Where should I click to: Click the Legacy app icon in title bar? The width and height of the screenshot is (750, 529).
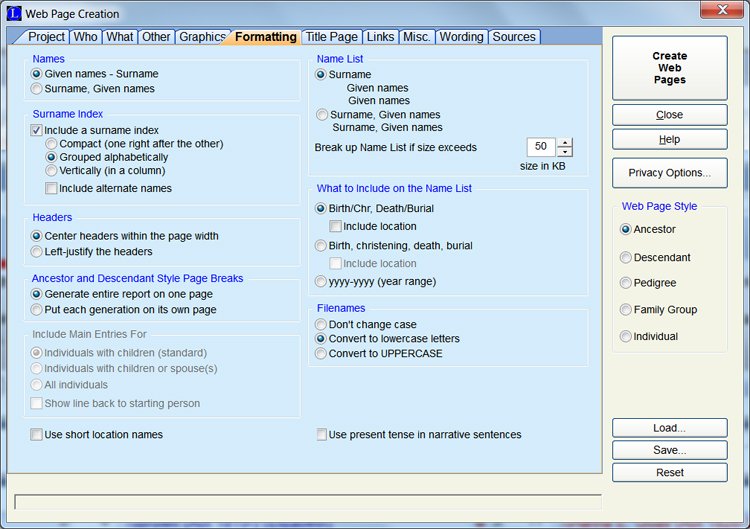[x=14, y=13]
